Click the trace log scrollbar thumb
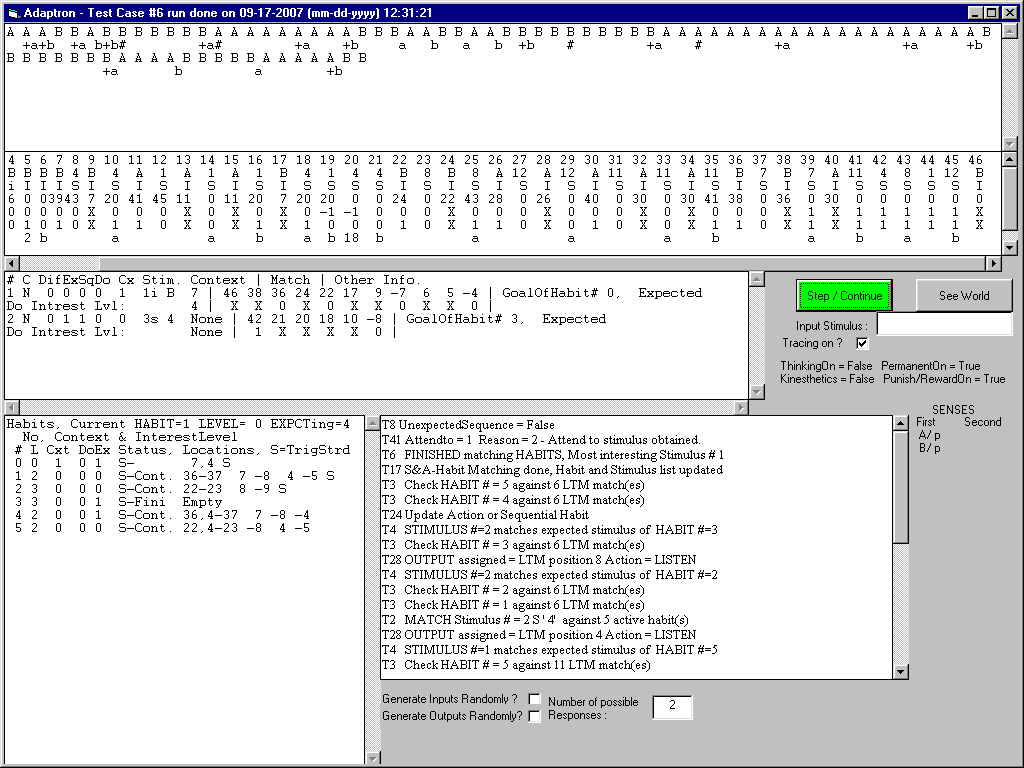The image size is (1024, 768). pos(901,487)
